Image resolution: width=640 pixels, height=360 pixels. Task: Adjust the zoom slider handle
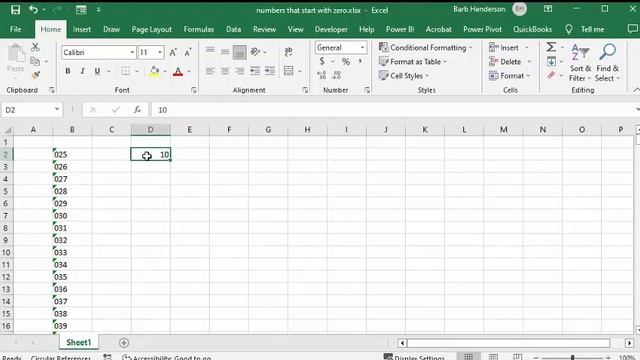[x=573, y=358]
